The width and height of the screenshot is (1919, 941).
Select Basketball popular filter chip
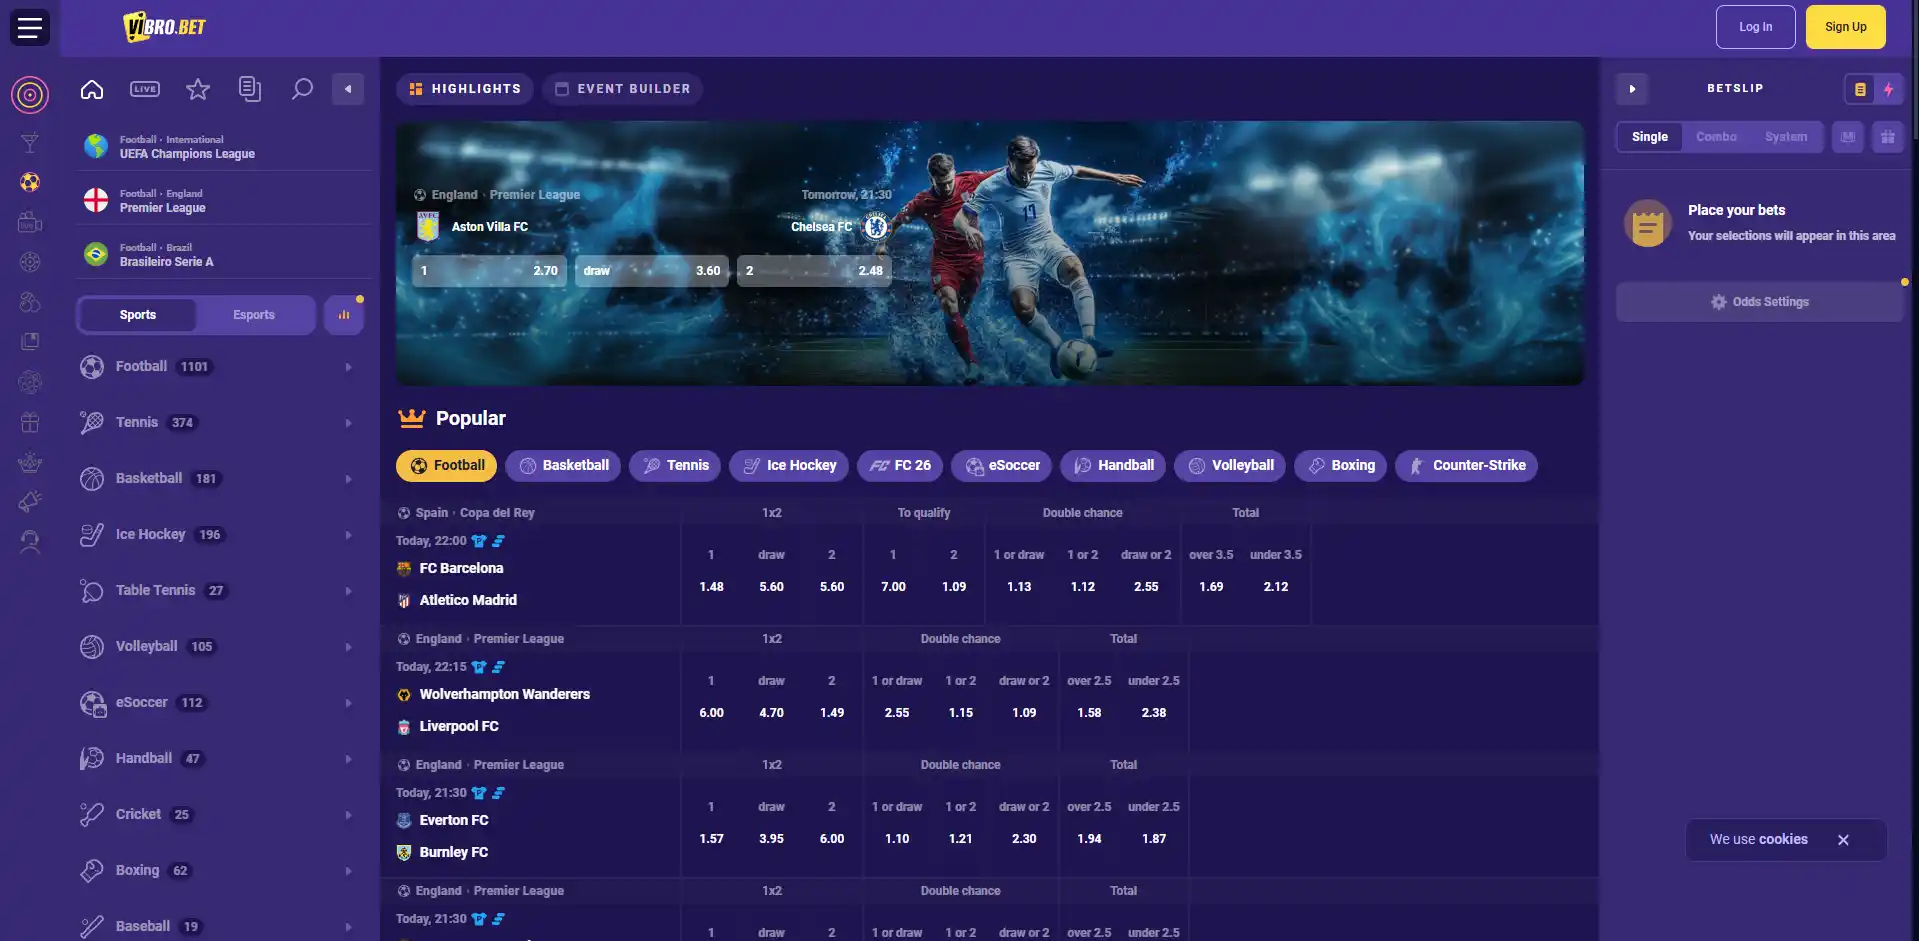coord(563,466)
